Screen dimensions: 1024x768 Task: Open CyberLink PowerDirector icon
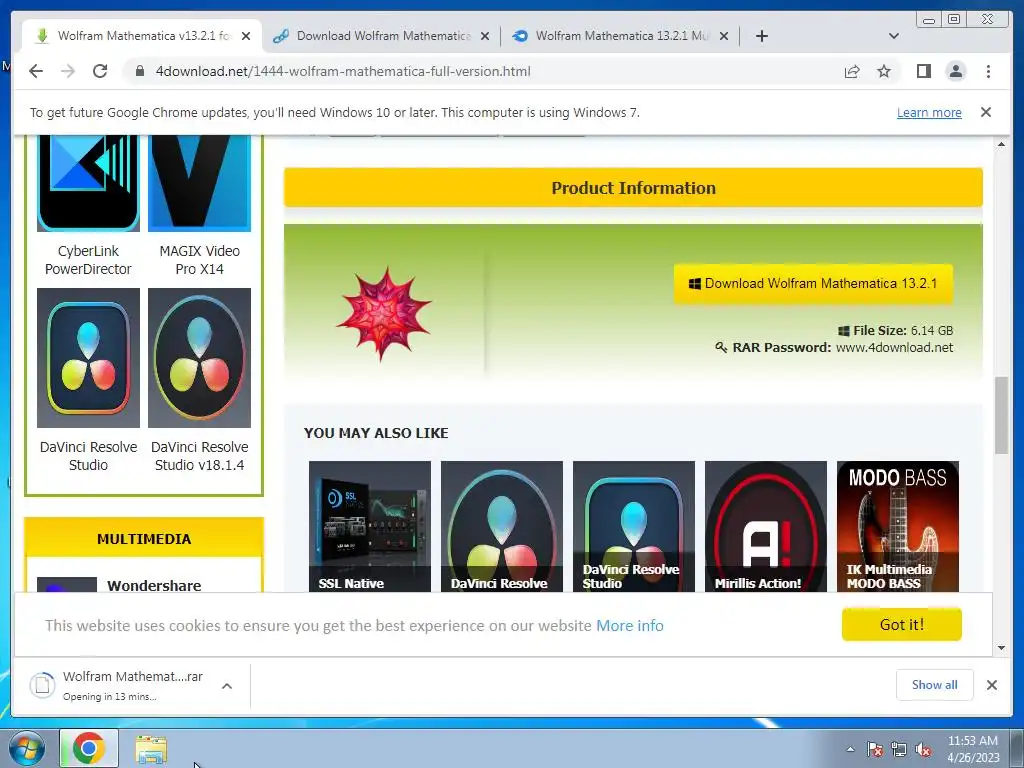88,183
